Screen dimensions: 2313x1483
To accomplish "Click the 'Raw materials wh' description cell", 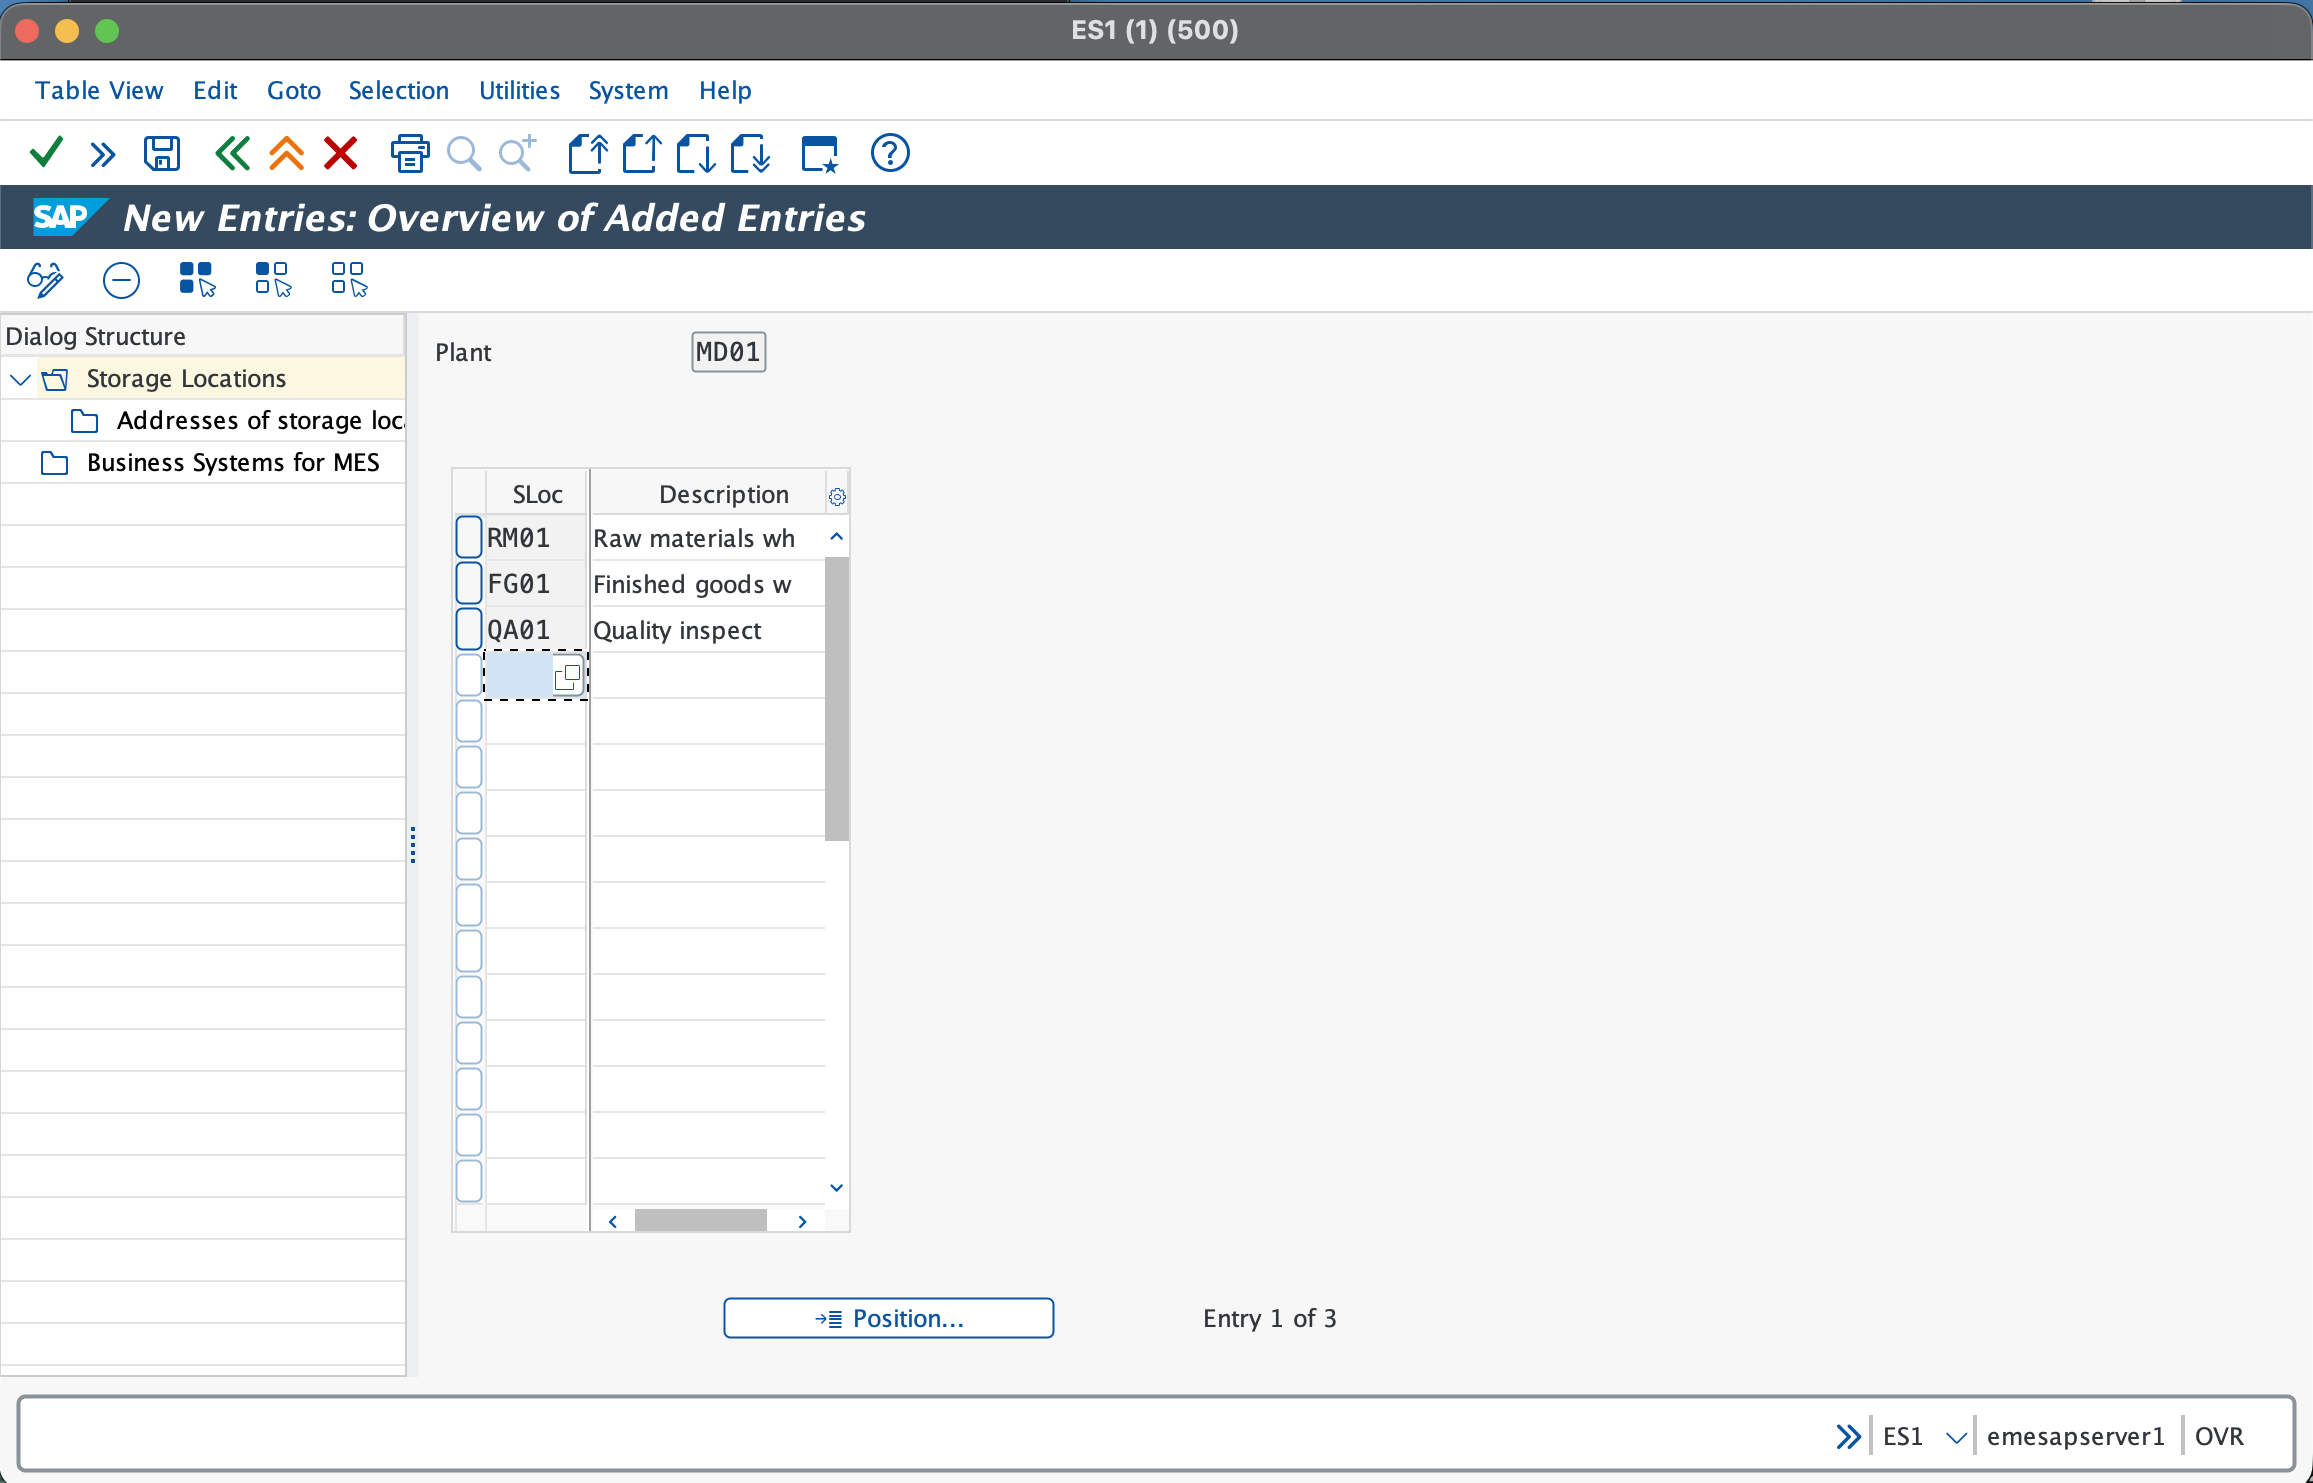I will [x=707, y=538].
